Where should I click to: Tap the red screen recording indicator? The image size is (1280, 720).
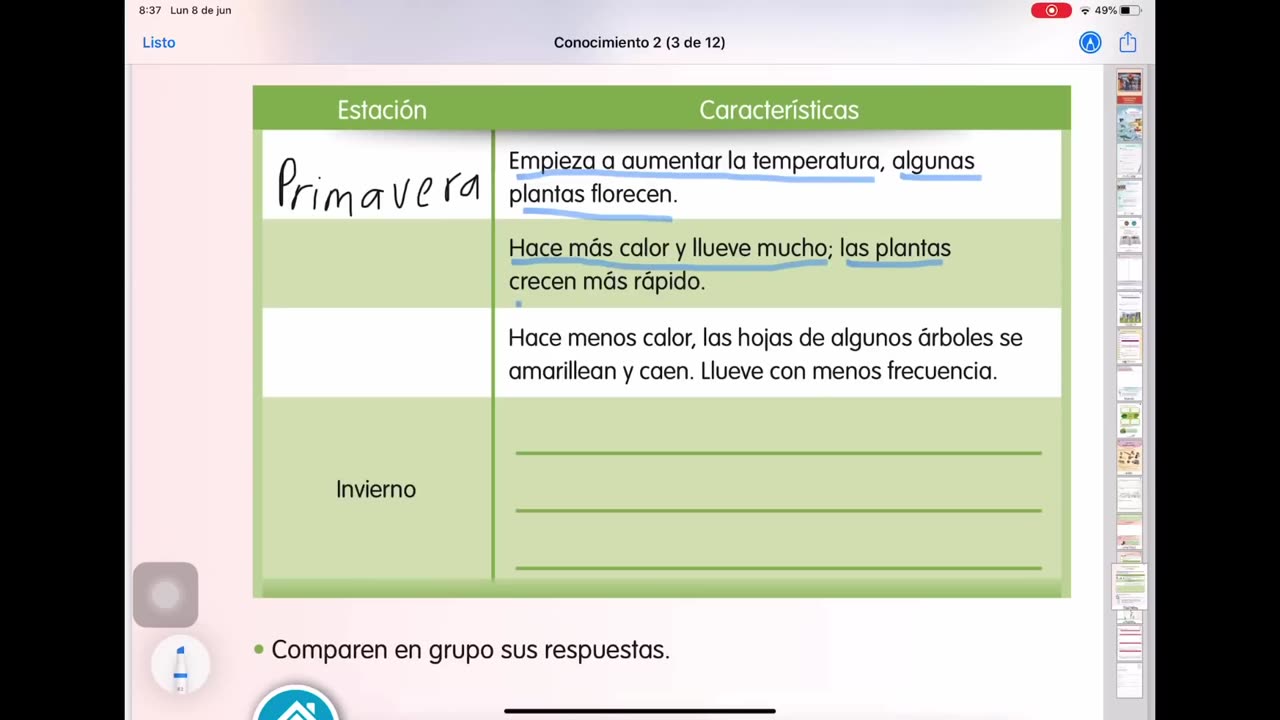pyautogui.click(x=1051, y=10)
